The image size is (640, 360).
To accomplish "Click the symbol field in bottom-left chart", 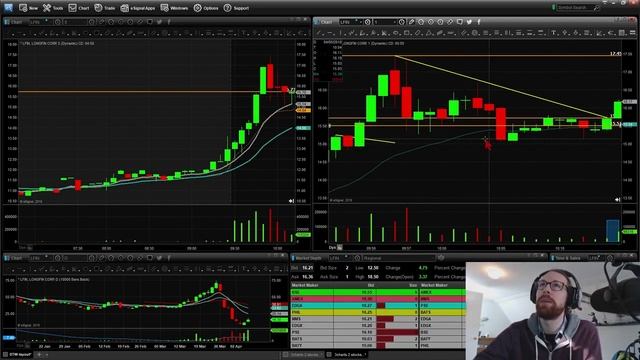I will pos(40,258).
